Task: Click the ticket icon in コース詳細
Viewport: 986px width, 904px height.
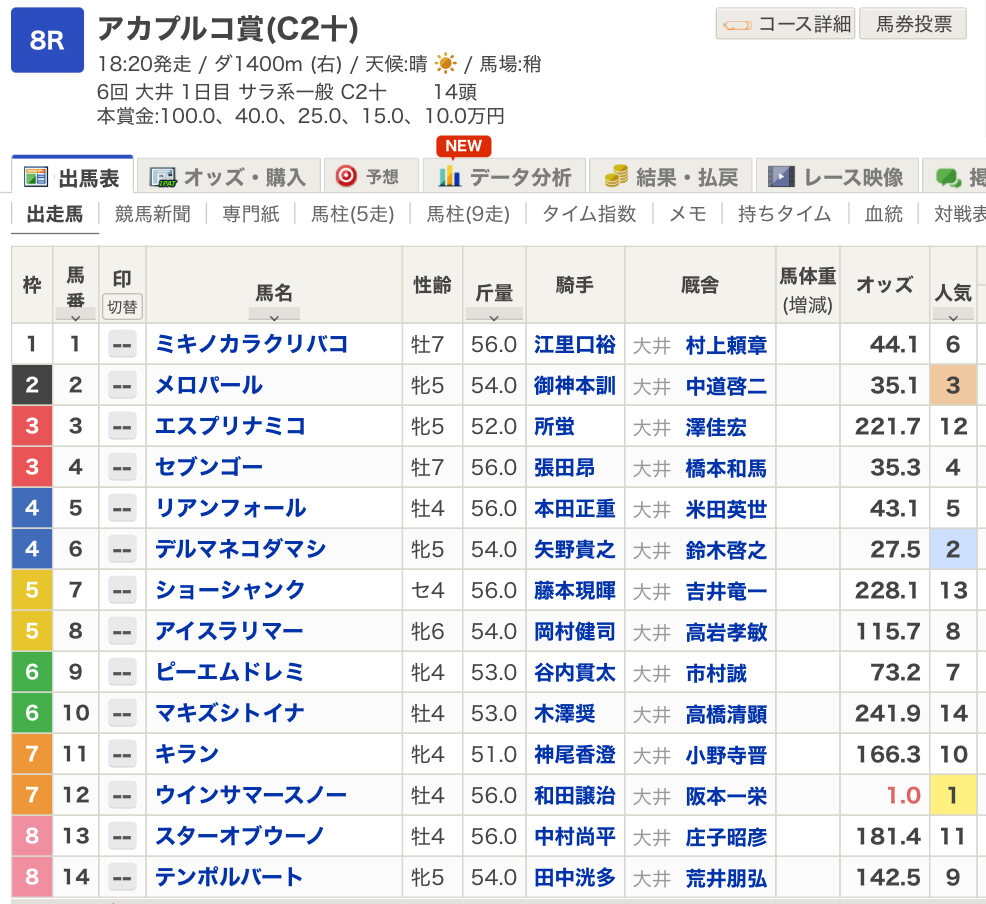Action: coord(737,24)
